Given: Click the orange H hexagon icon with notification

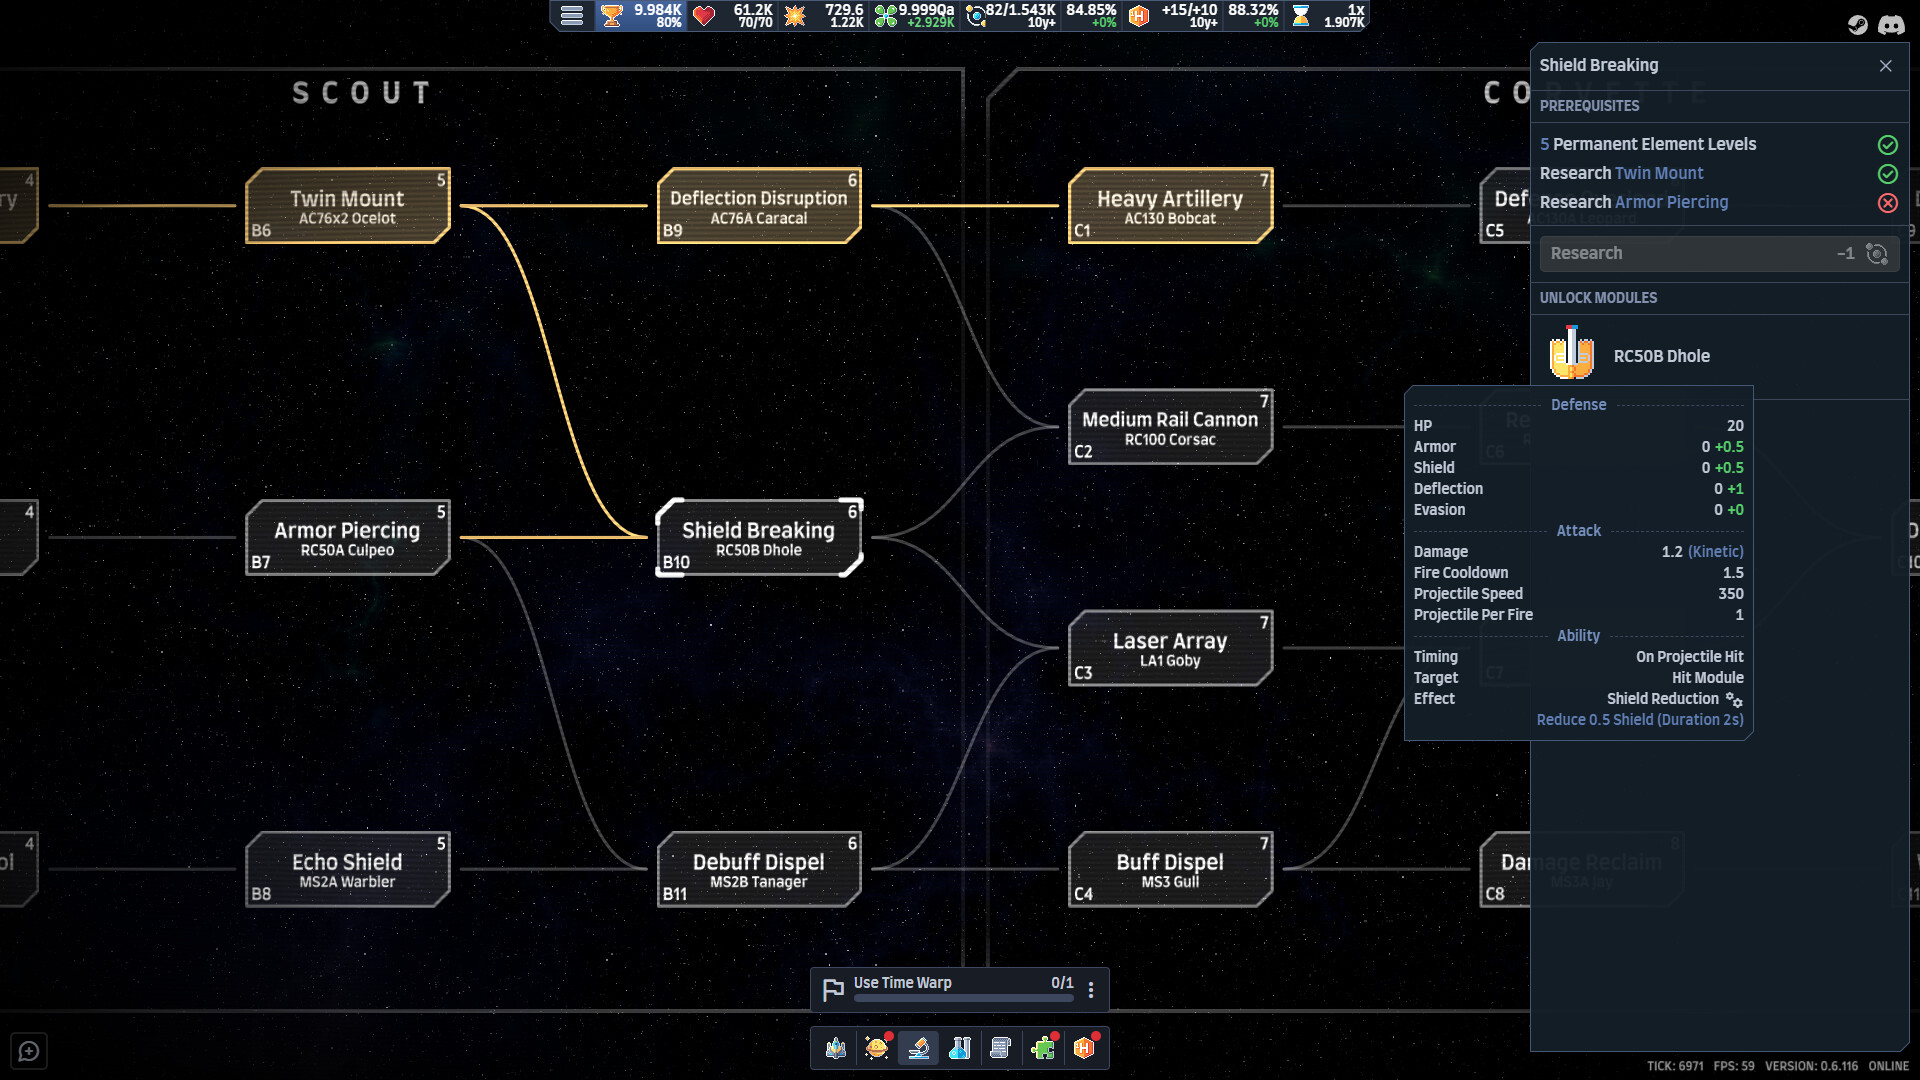Looking at the screenshot, I should tap(1086, 1048).
